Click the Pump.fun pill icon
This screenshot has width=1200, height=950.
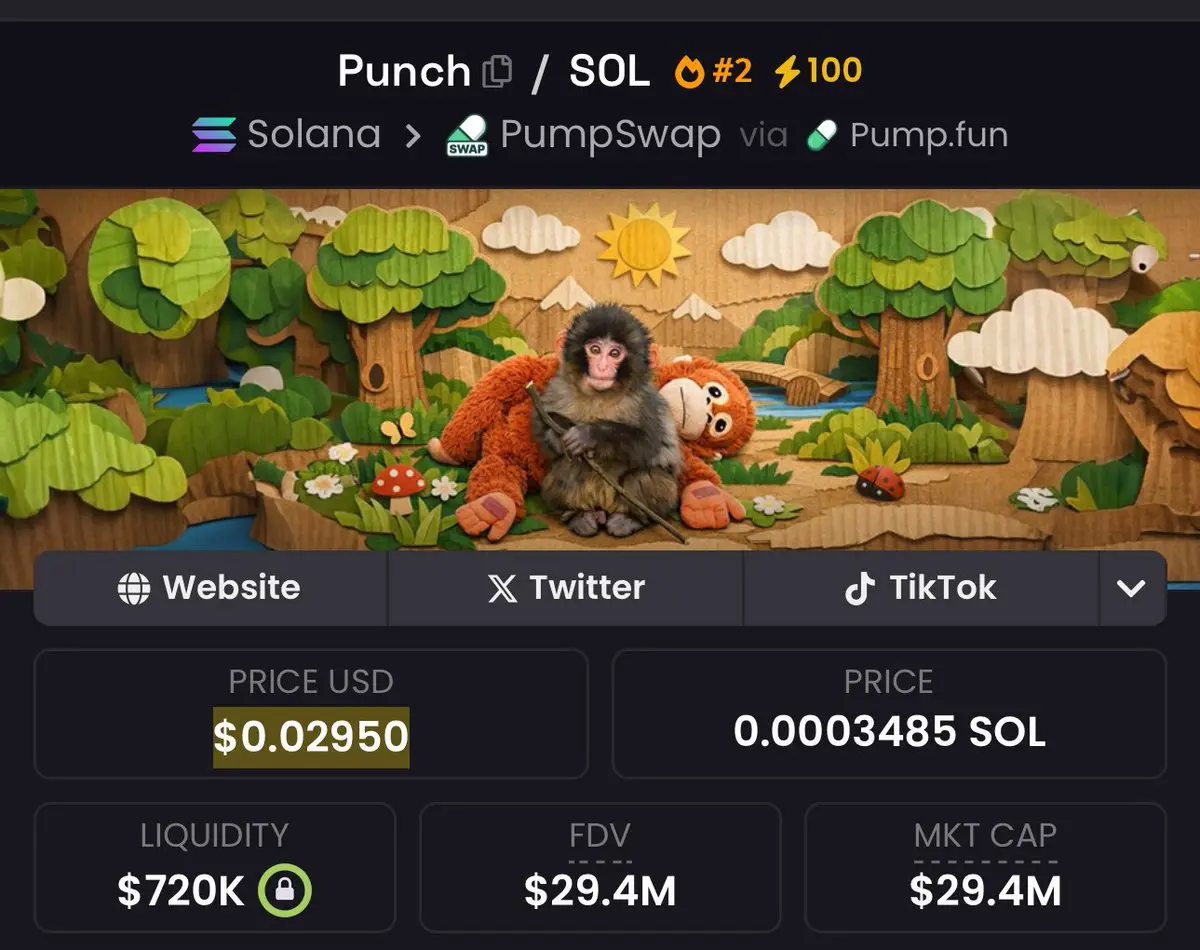822,135
